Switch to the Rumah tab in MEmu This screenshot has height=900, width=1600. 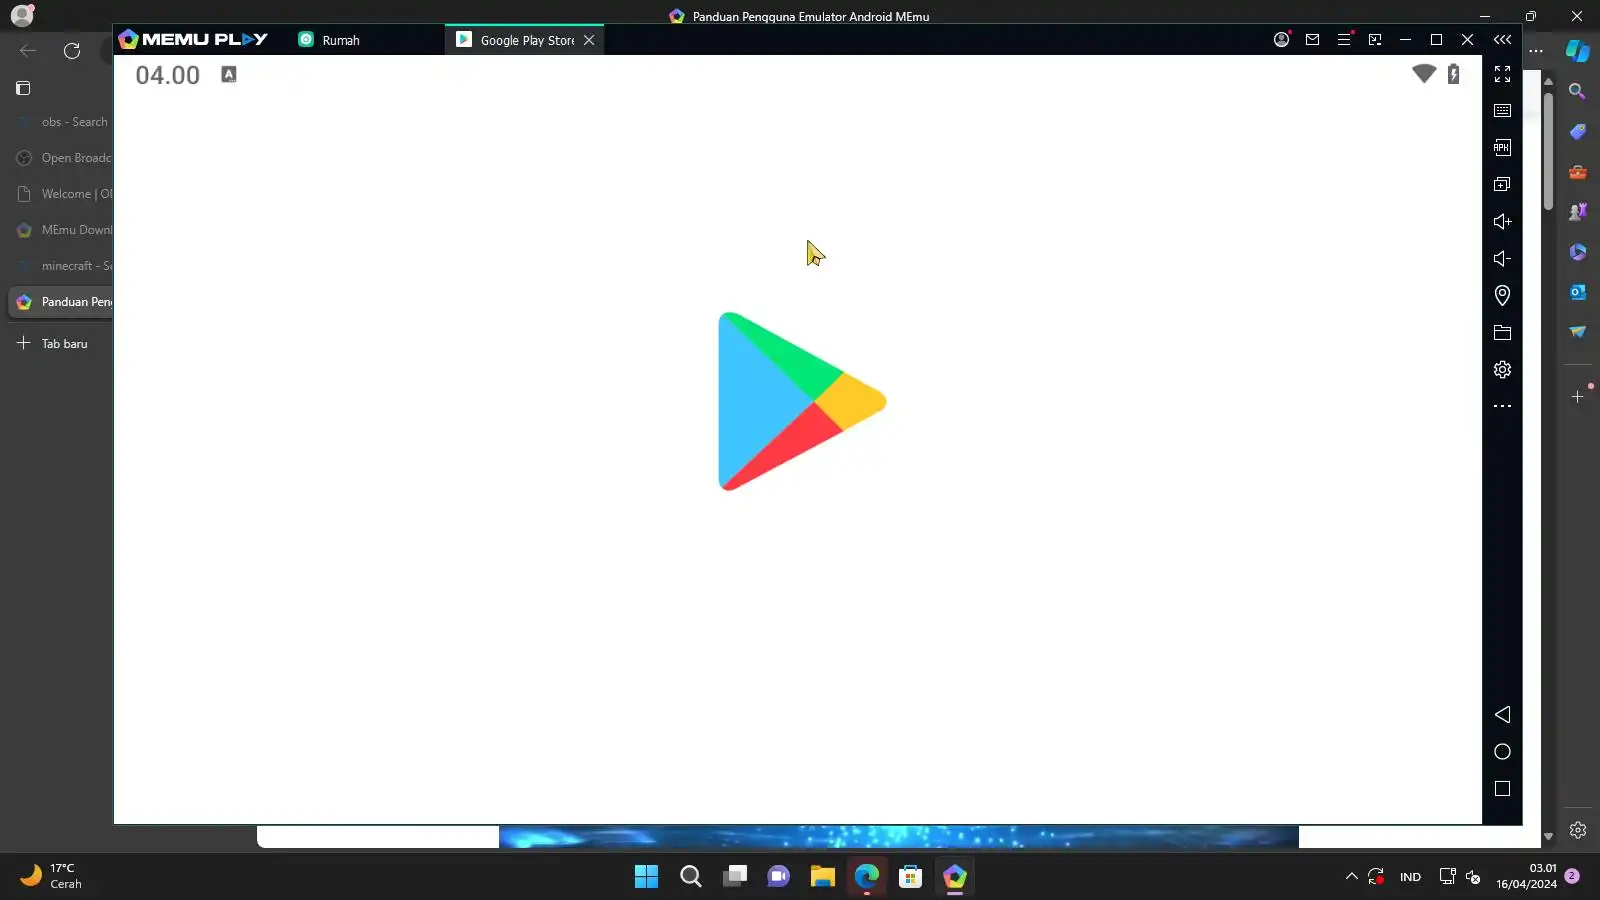click(340, 40)
